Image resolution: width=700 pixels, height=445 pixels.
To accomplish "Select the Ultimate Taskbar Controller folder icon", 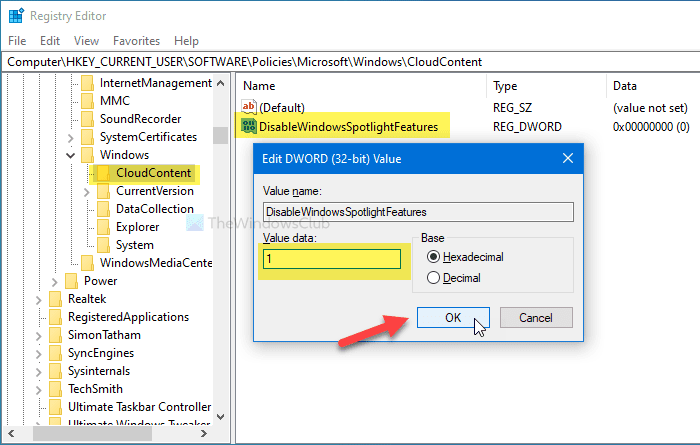I will coord(55,407).
